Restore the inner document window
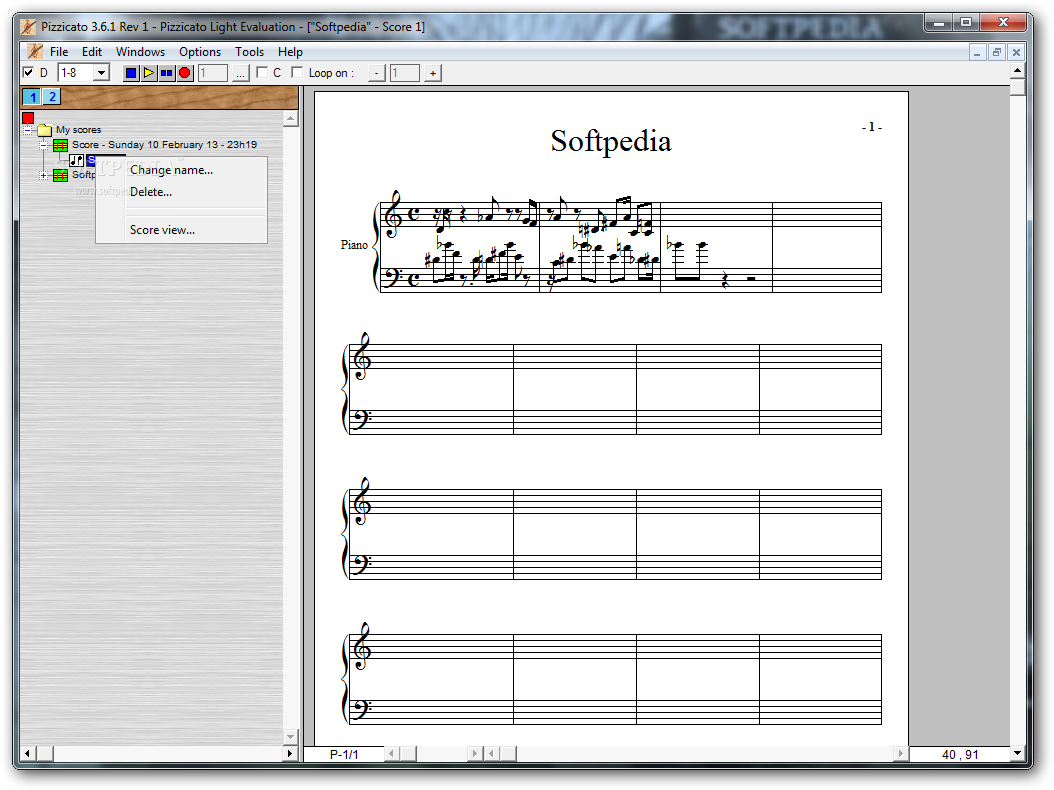Screen dimensions: 1054x790 point(997,52)
